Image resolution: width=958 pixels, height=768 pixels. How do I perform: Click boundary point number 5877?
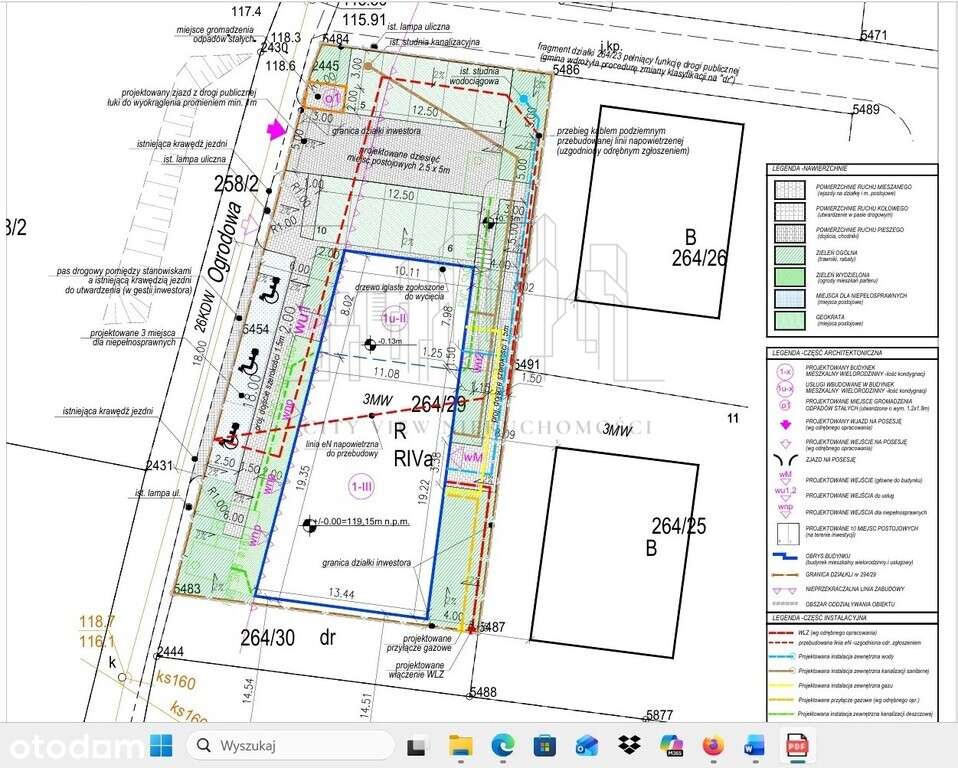pyautogui.click(x=659, y=715)
